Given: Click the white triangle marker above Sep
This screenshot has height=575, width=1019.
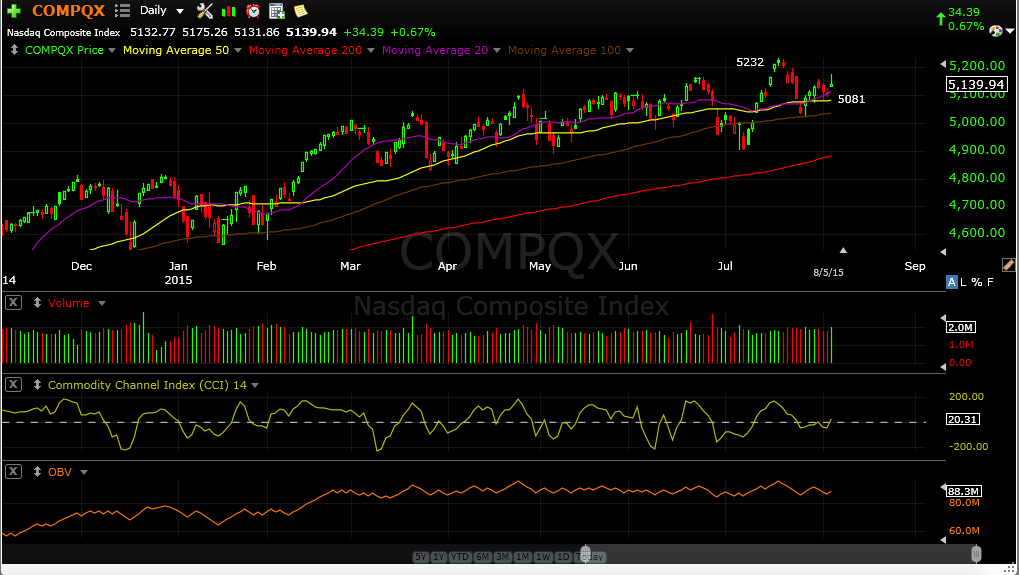Looking at the screenshot, I should pos(843,250).
